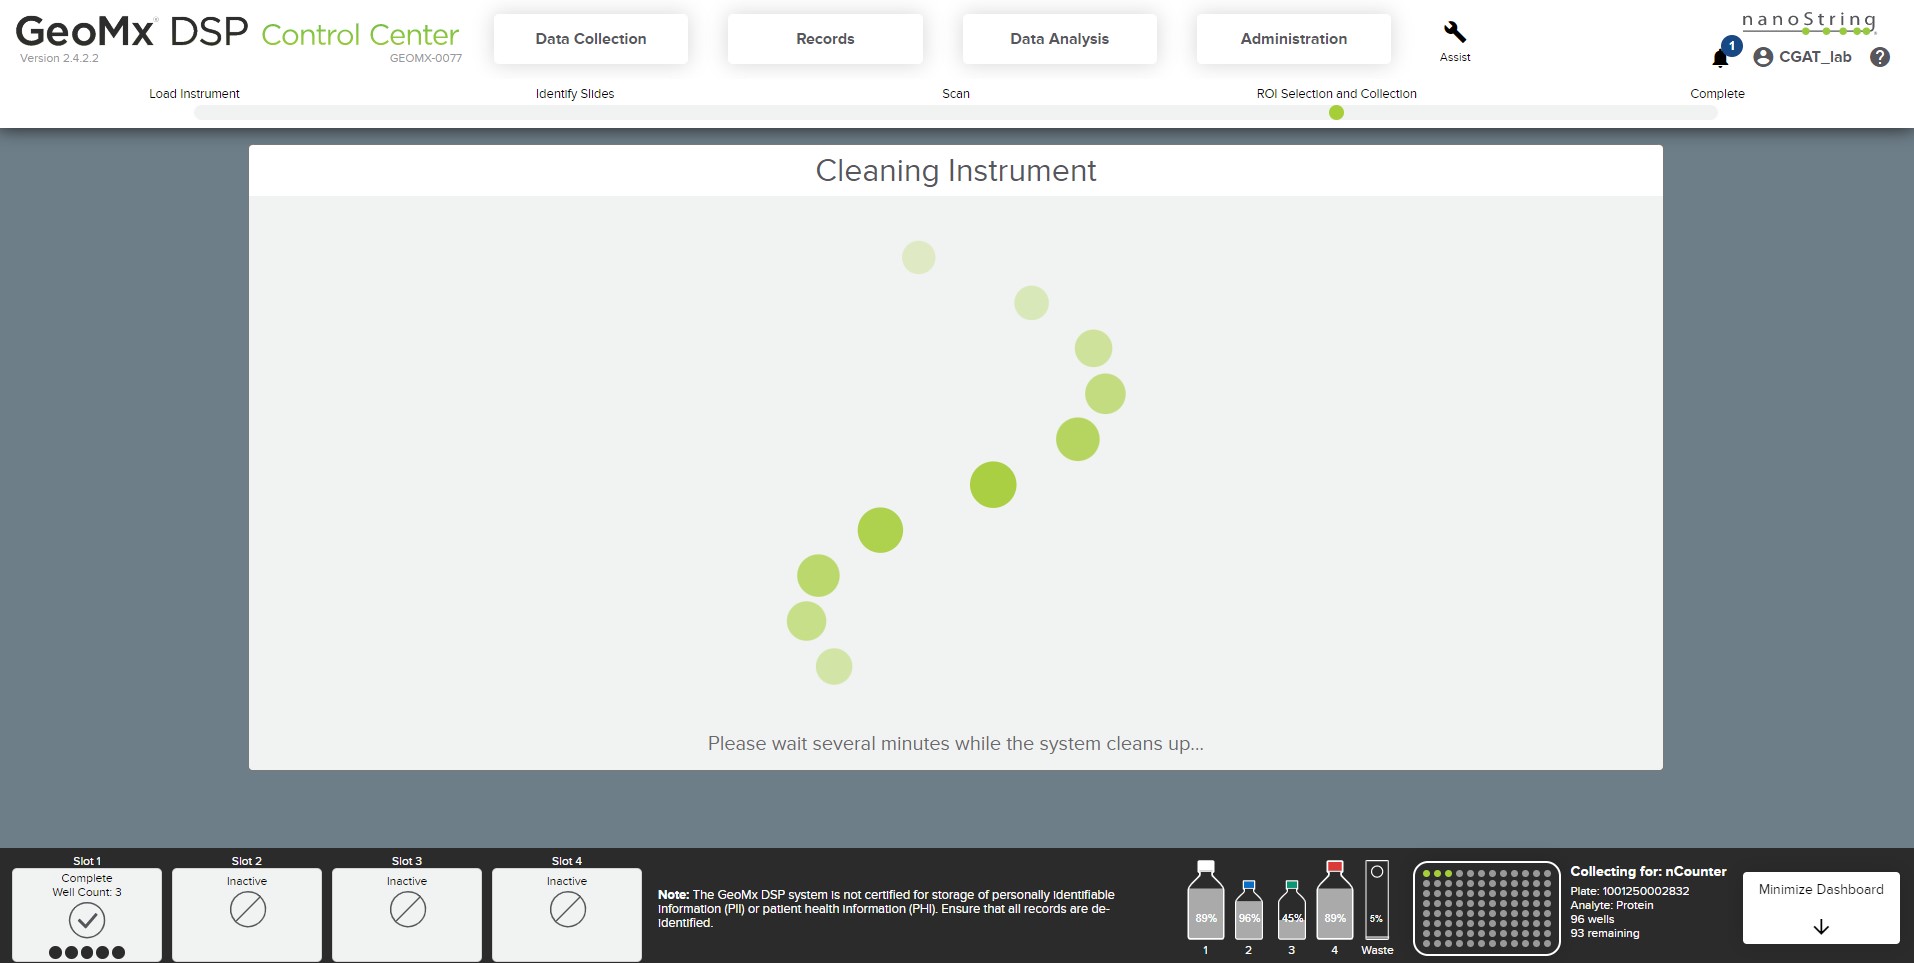Click the Version 2.4.2.2 label
The height and width of the screenshot is (963, 1914).
(x=59, y=58)
